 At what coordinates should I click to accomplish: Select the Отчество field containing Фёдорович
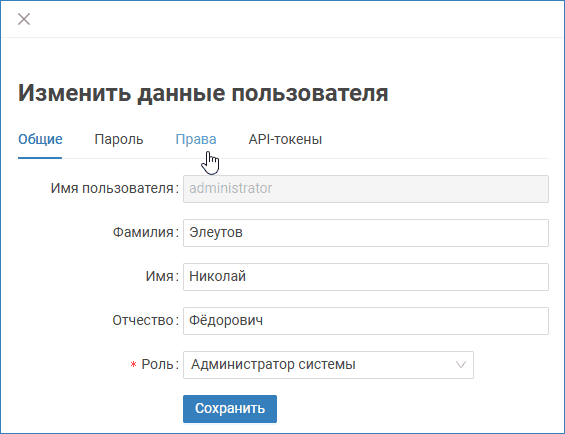pyautogui.click(x=366, y=321)
